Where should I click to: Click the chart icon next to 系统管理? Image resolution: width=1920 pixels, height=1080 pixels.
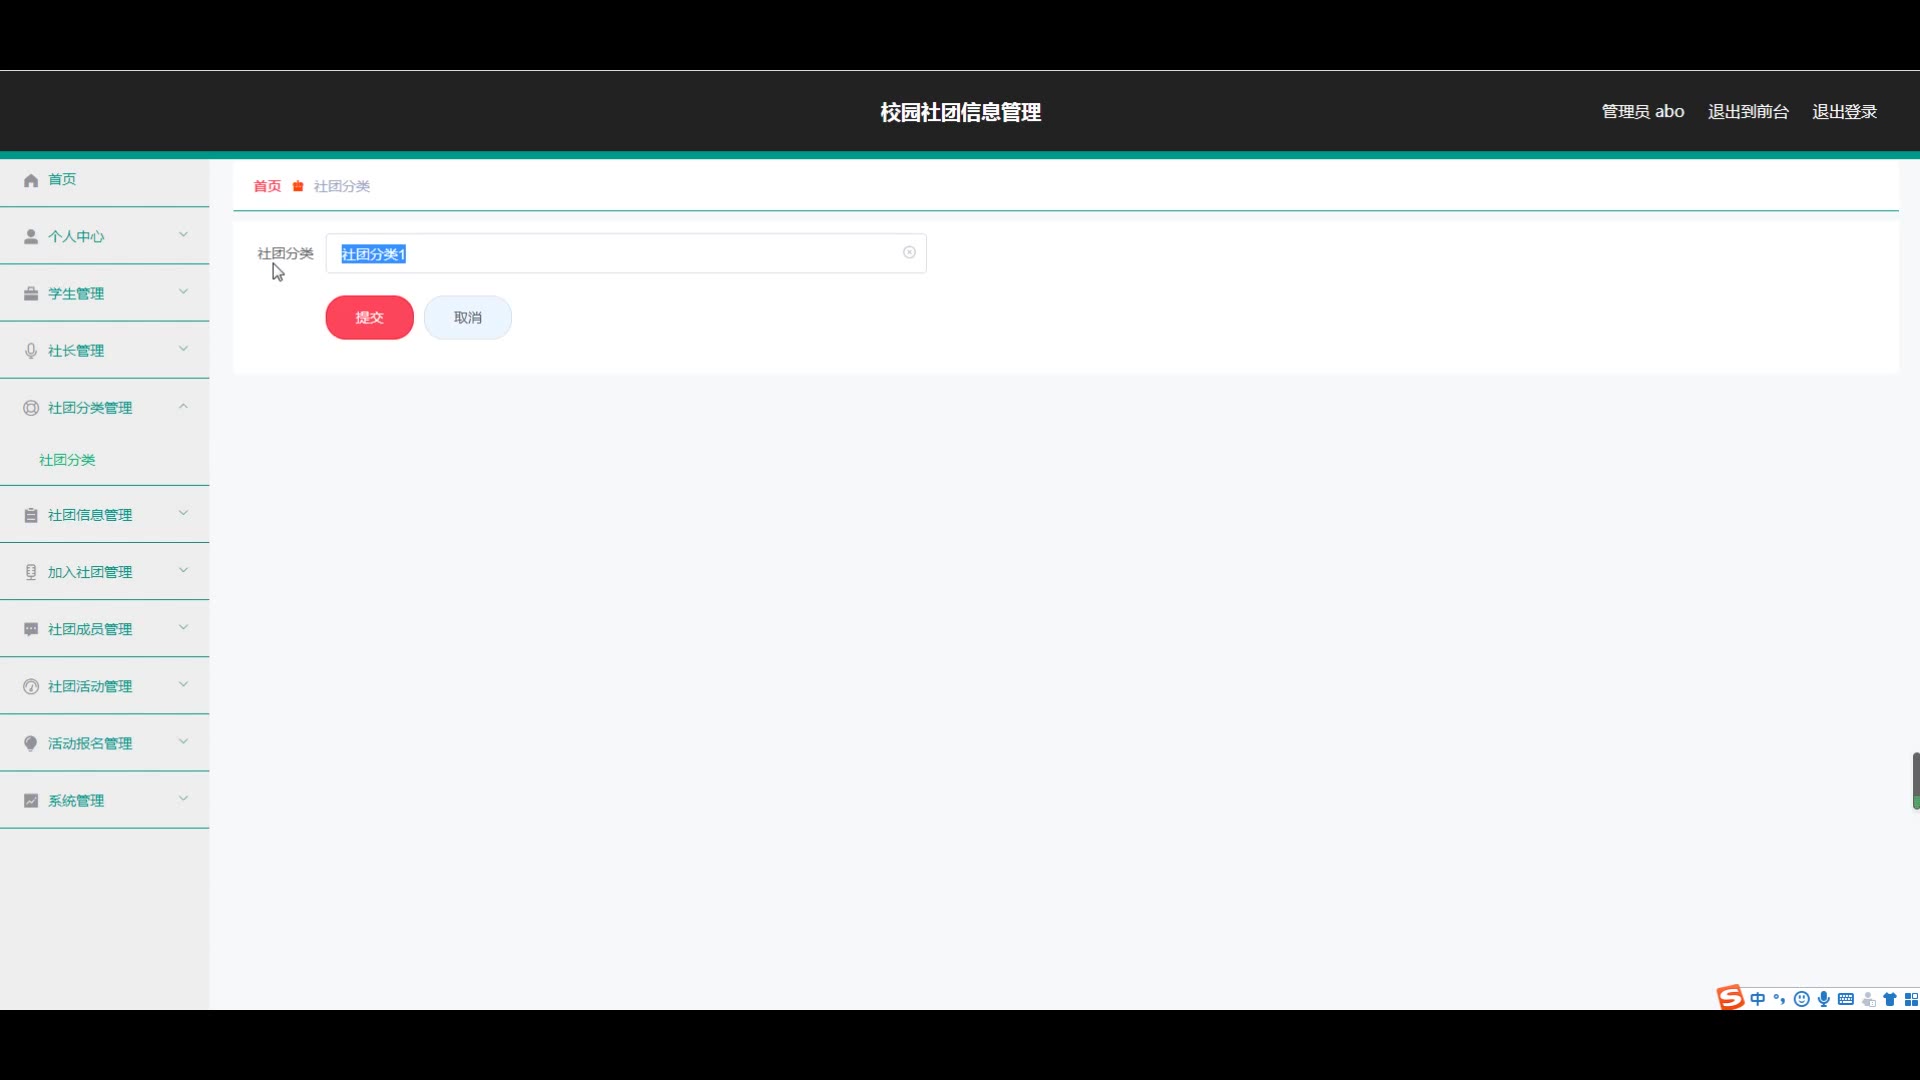[31, 800]
